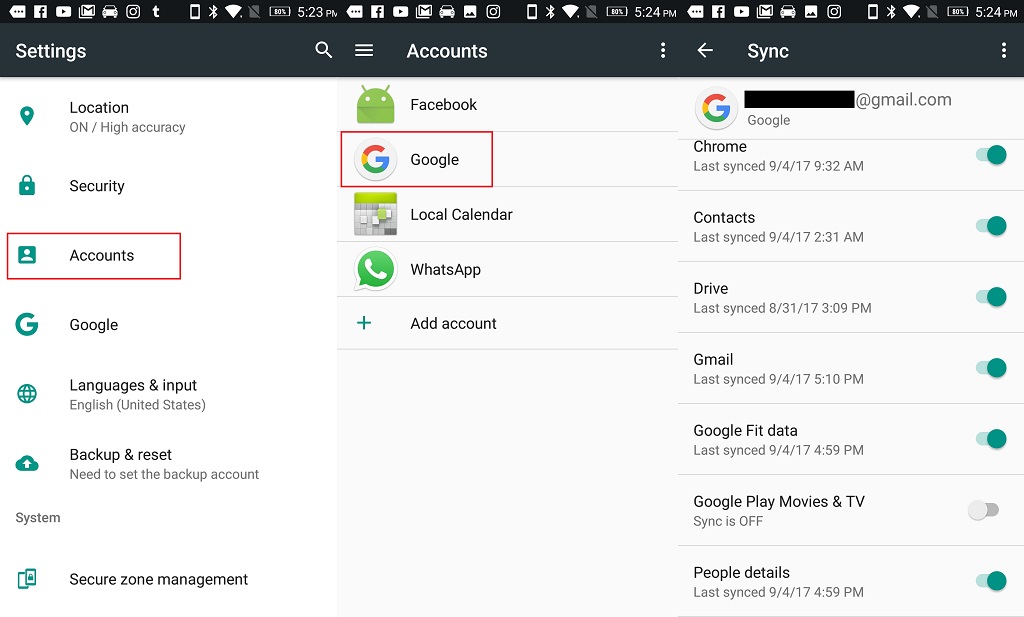This screenshot has width=1024, height=617.
Task: Open the hamburger menu in Settings
Action: [x=364, y=50]
